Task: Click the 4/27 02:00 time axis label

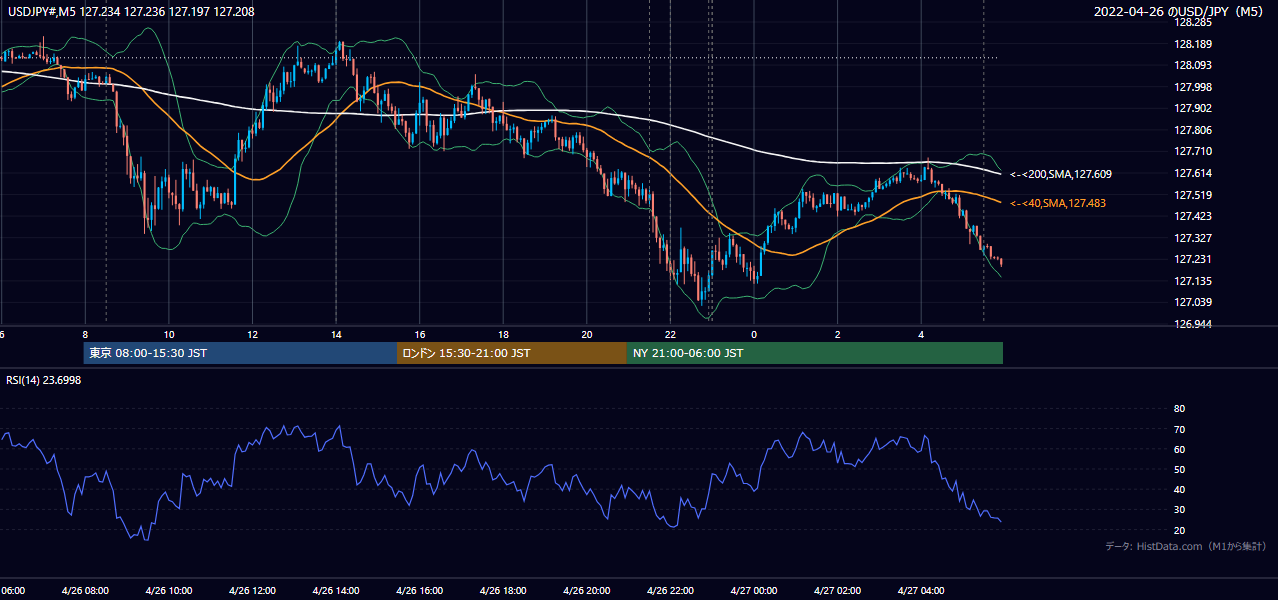Action: click(836, 590)
